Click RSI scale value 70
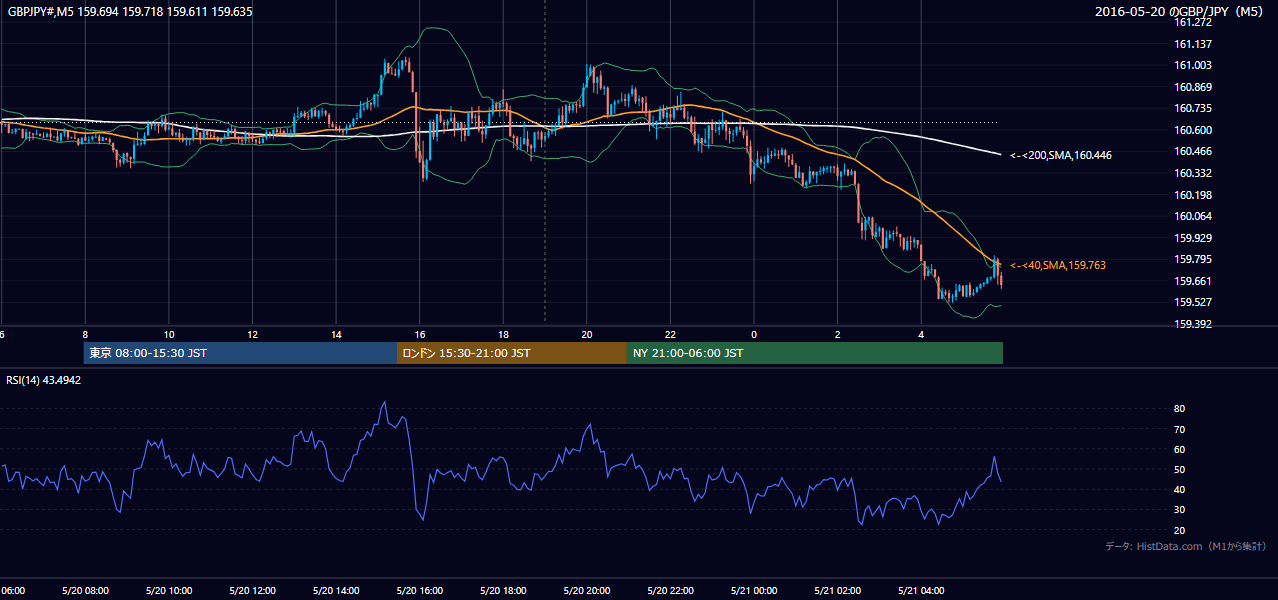 coord(1179,429)
